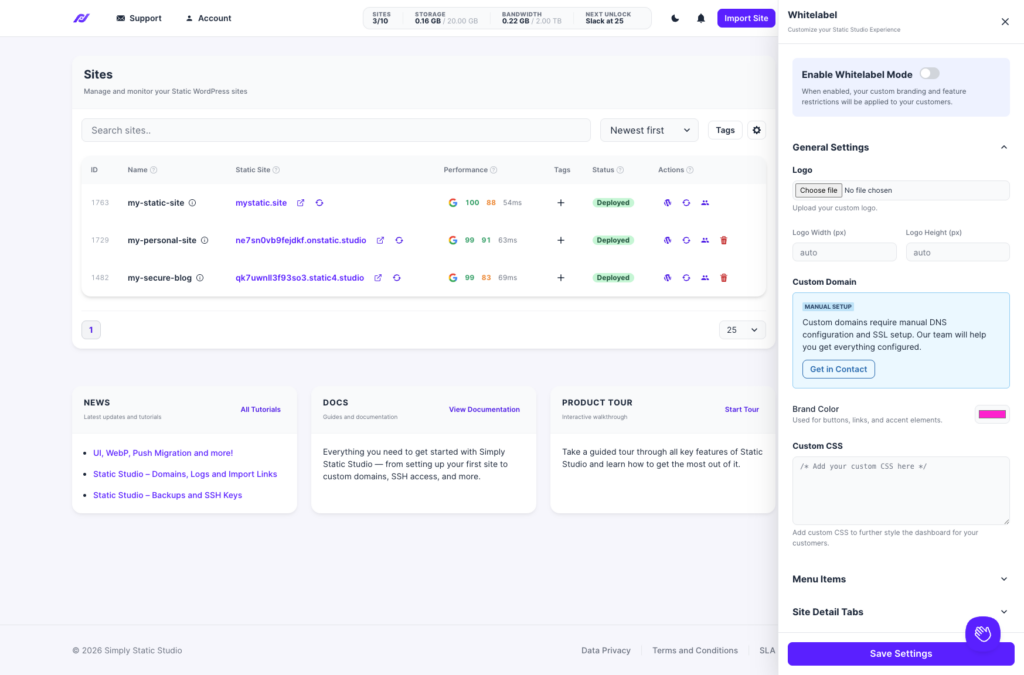Open WordPress admin for my-personal-site
Viewport: 1024px width, 675px height.
(667, 240)
